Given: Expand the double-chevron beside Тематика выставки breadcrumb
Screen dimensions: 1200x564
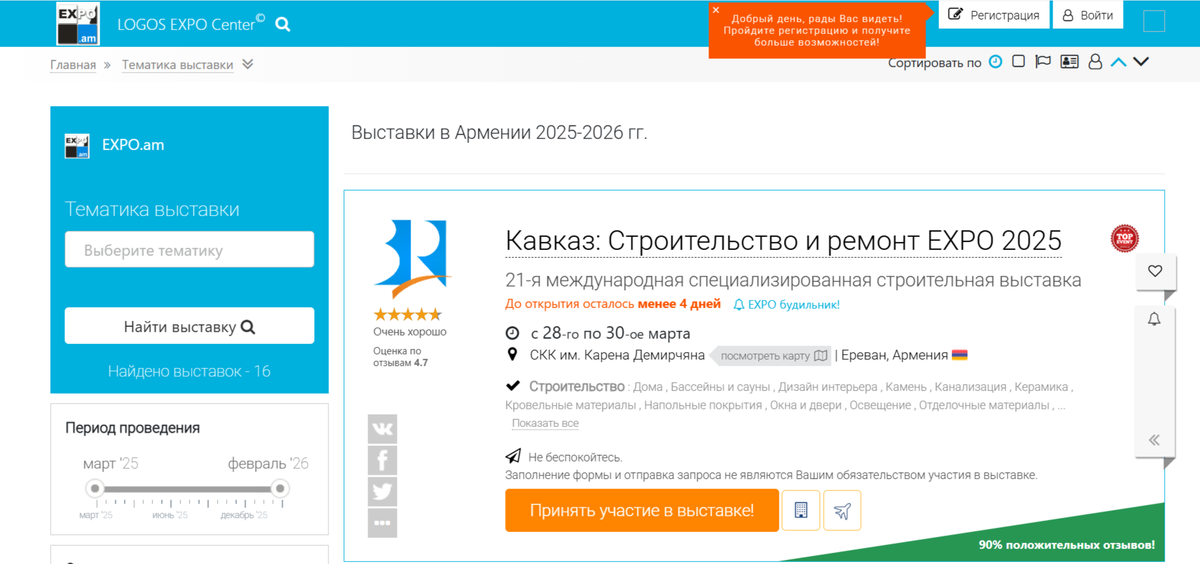Looking at the screenshot, I should 248,64.
